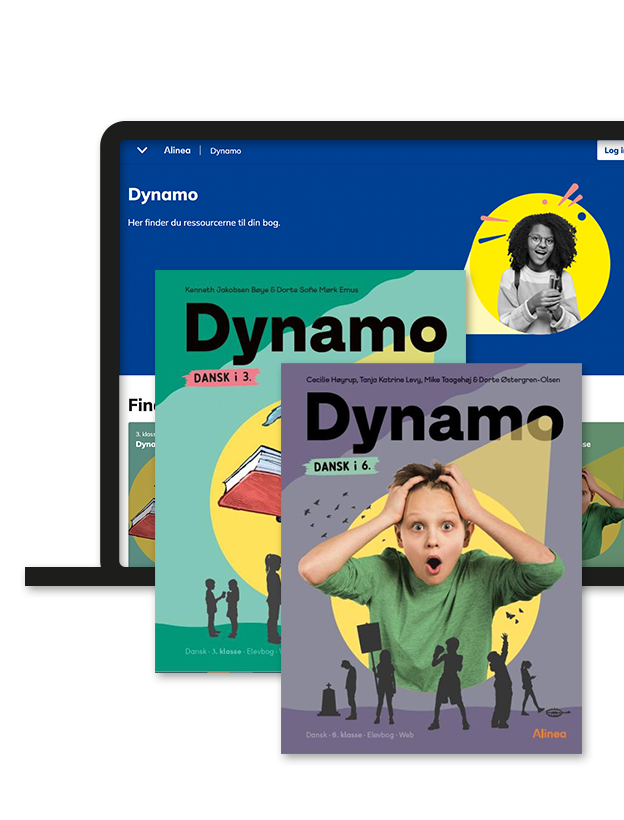Click the girl with microphone illustration
This screenshot has height=820, width=624.
click(539, 264)
